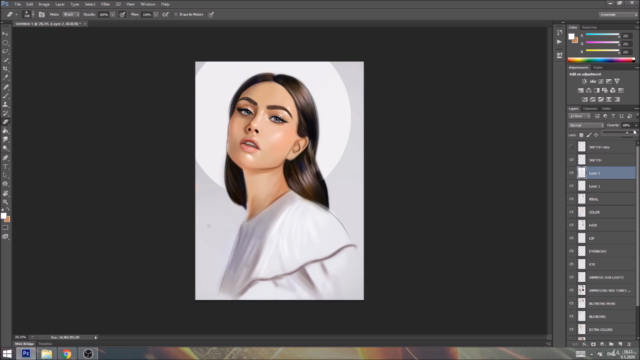Select the Eraser tool in toolbox
The width and height of the screenshot is (640, 360).
tap(5, 122)
